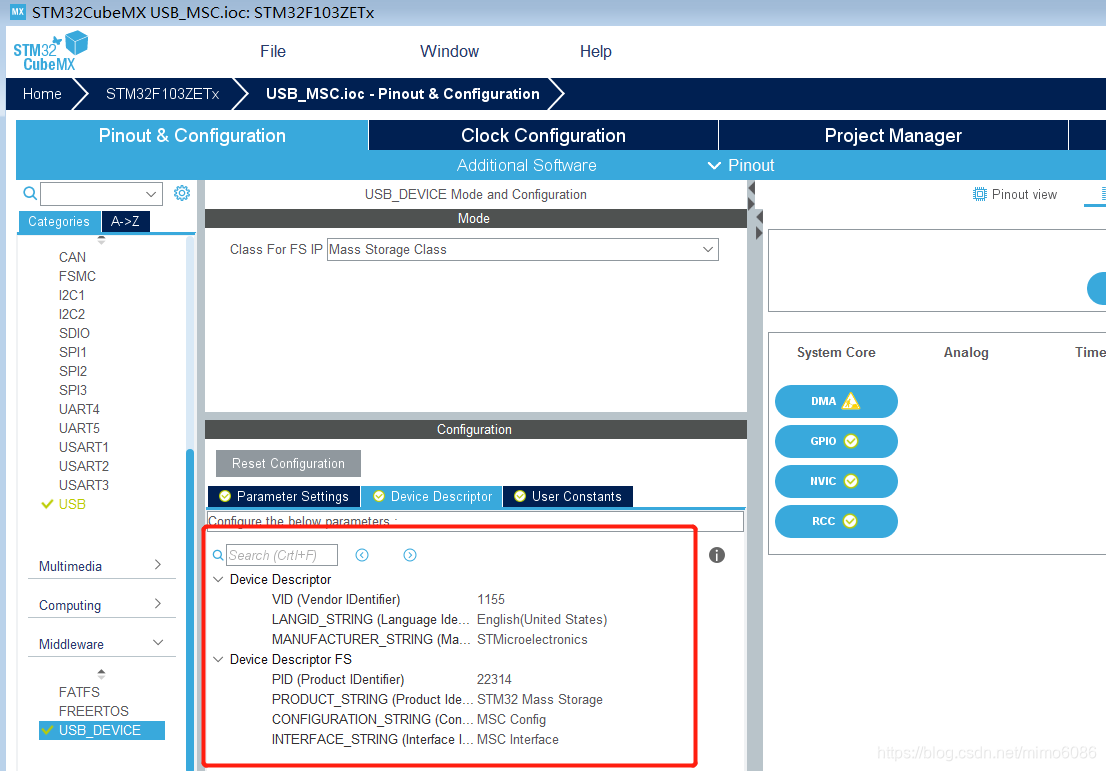Click the parameter search magnifier icon
Screen dimensions: 1106x771
[x=218, y=555]
